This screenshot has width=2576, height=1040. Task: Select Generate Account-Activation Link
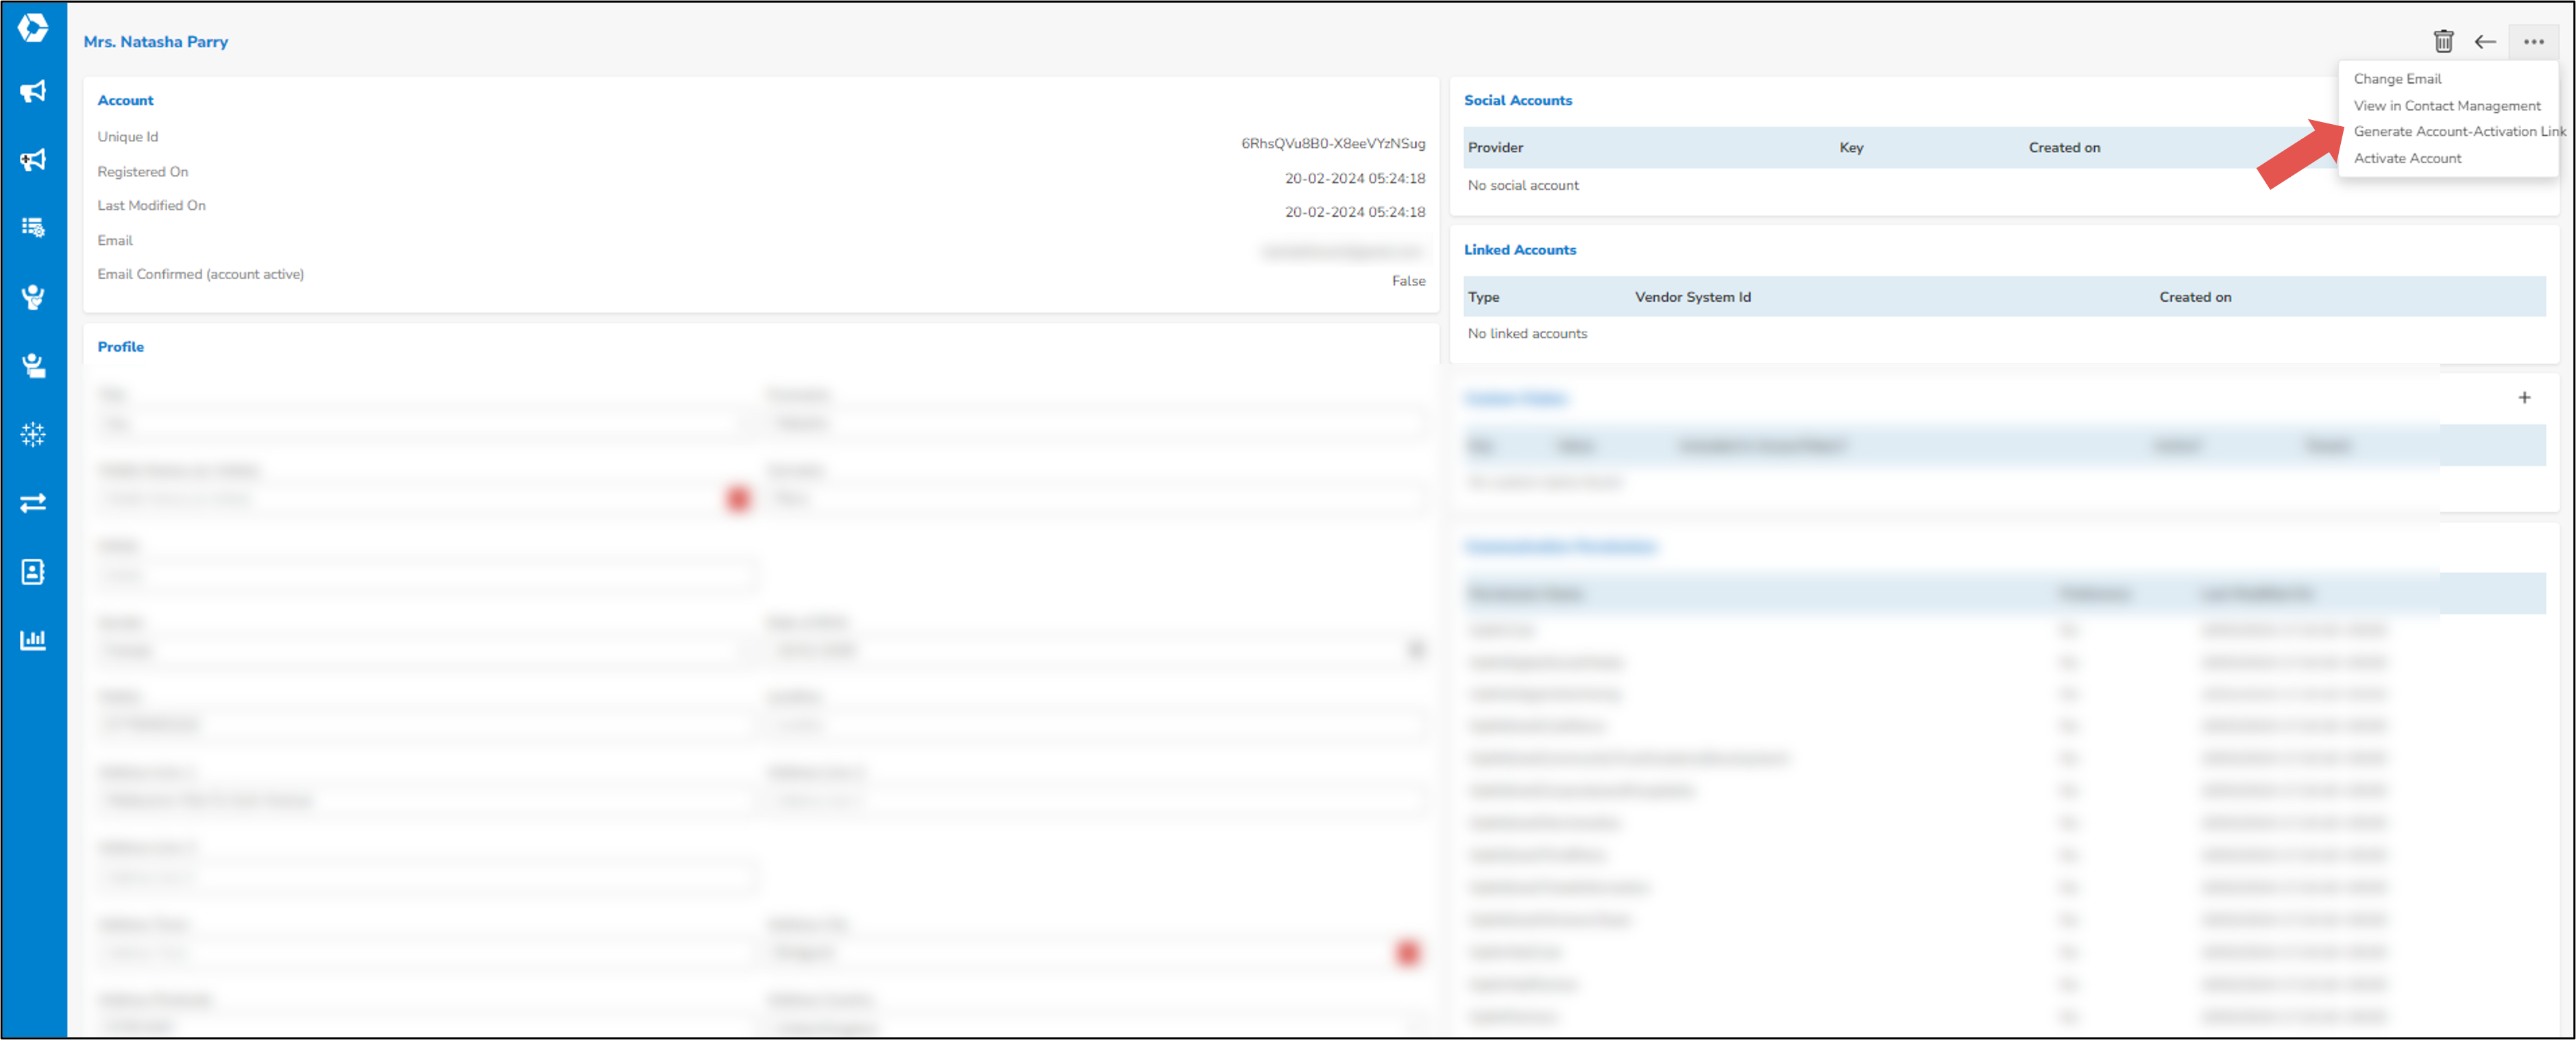(x=2459, y=131)
